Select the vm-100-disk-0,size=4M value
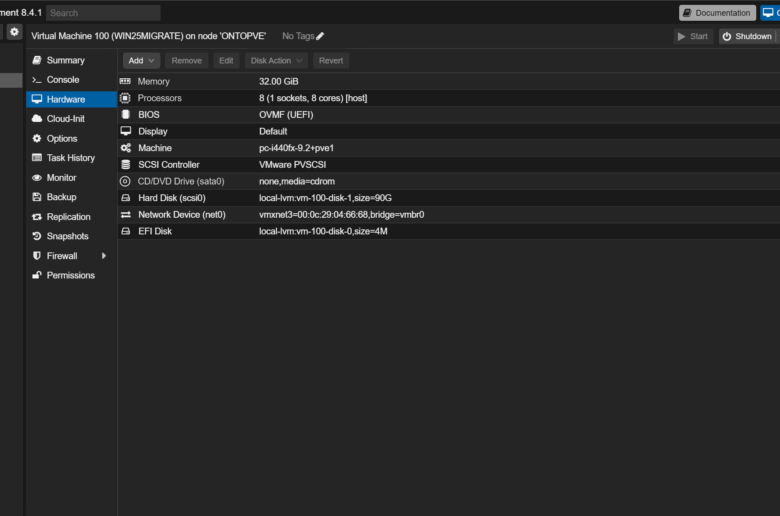The height and width of the screenshot is (516, 780). (x=323, y=231)
